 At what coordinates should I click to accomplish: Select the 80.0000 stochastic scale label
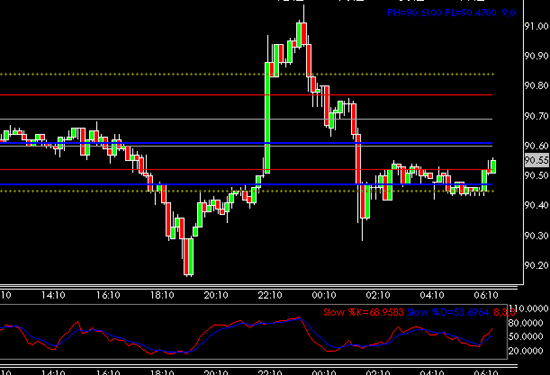coord(525,323)
